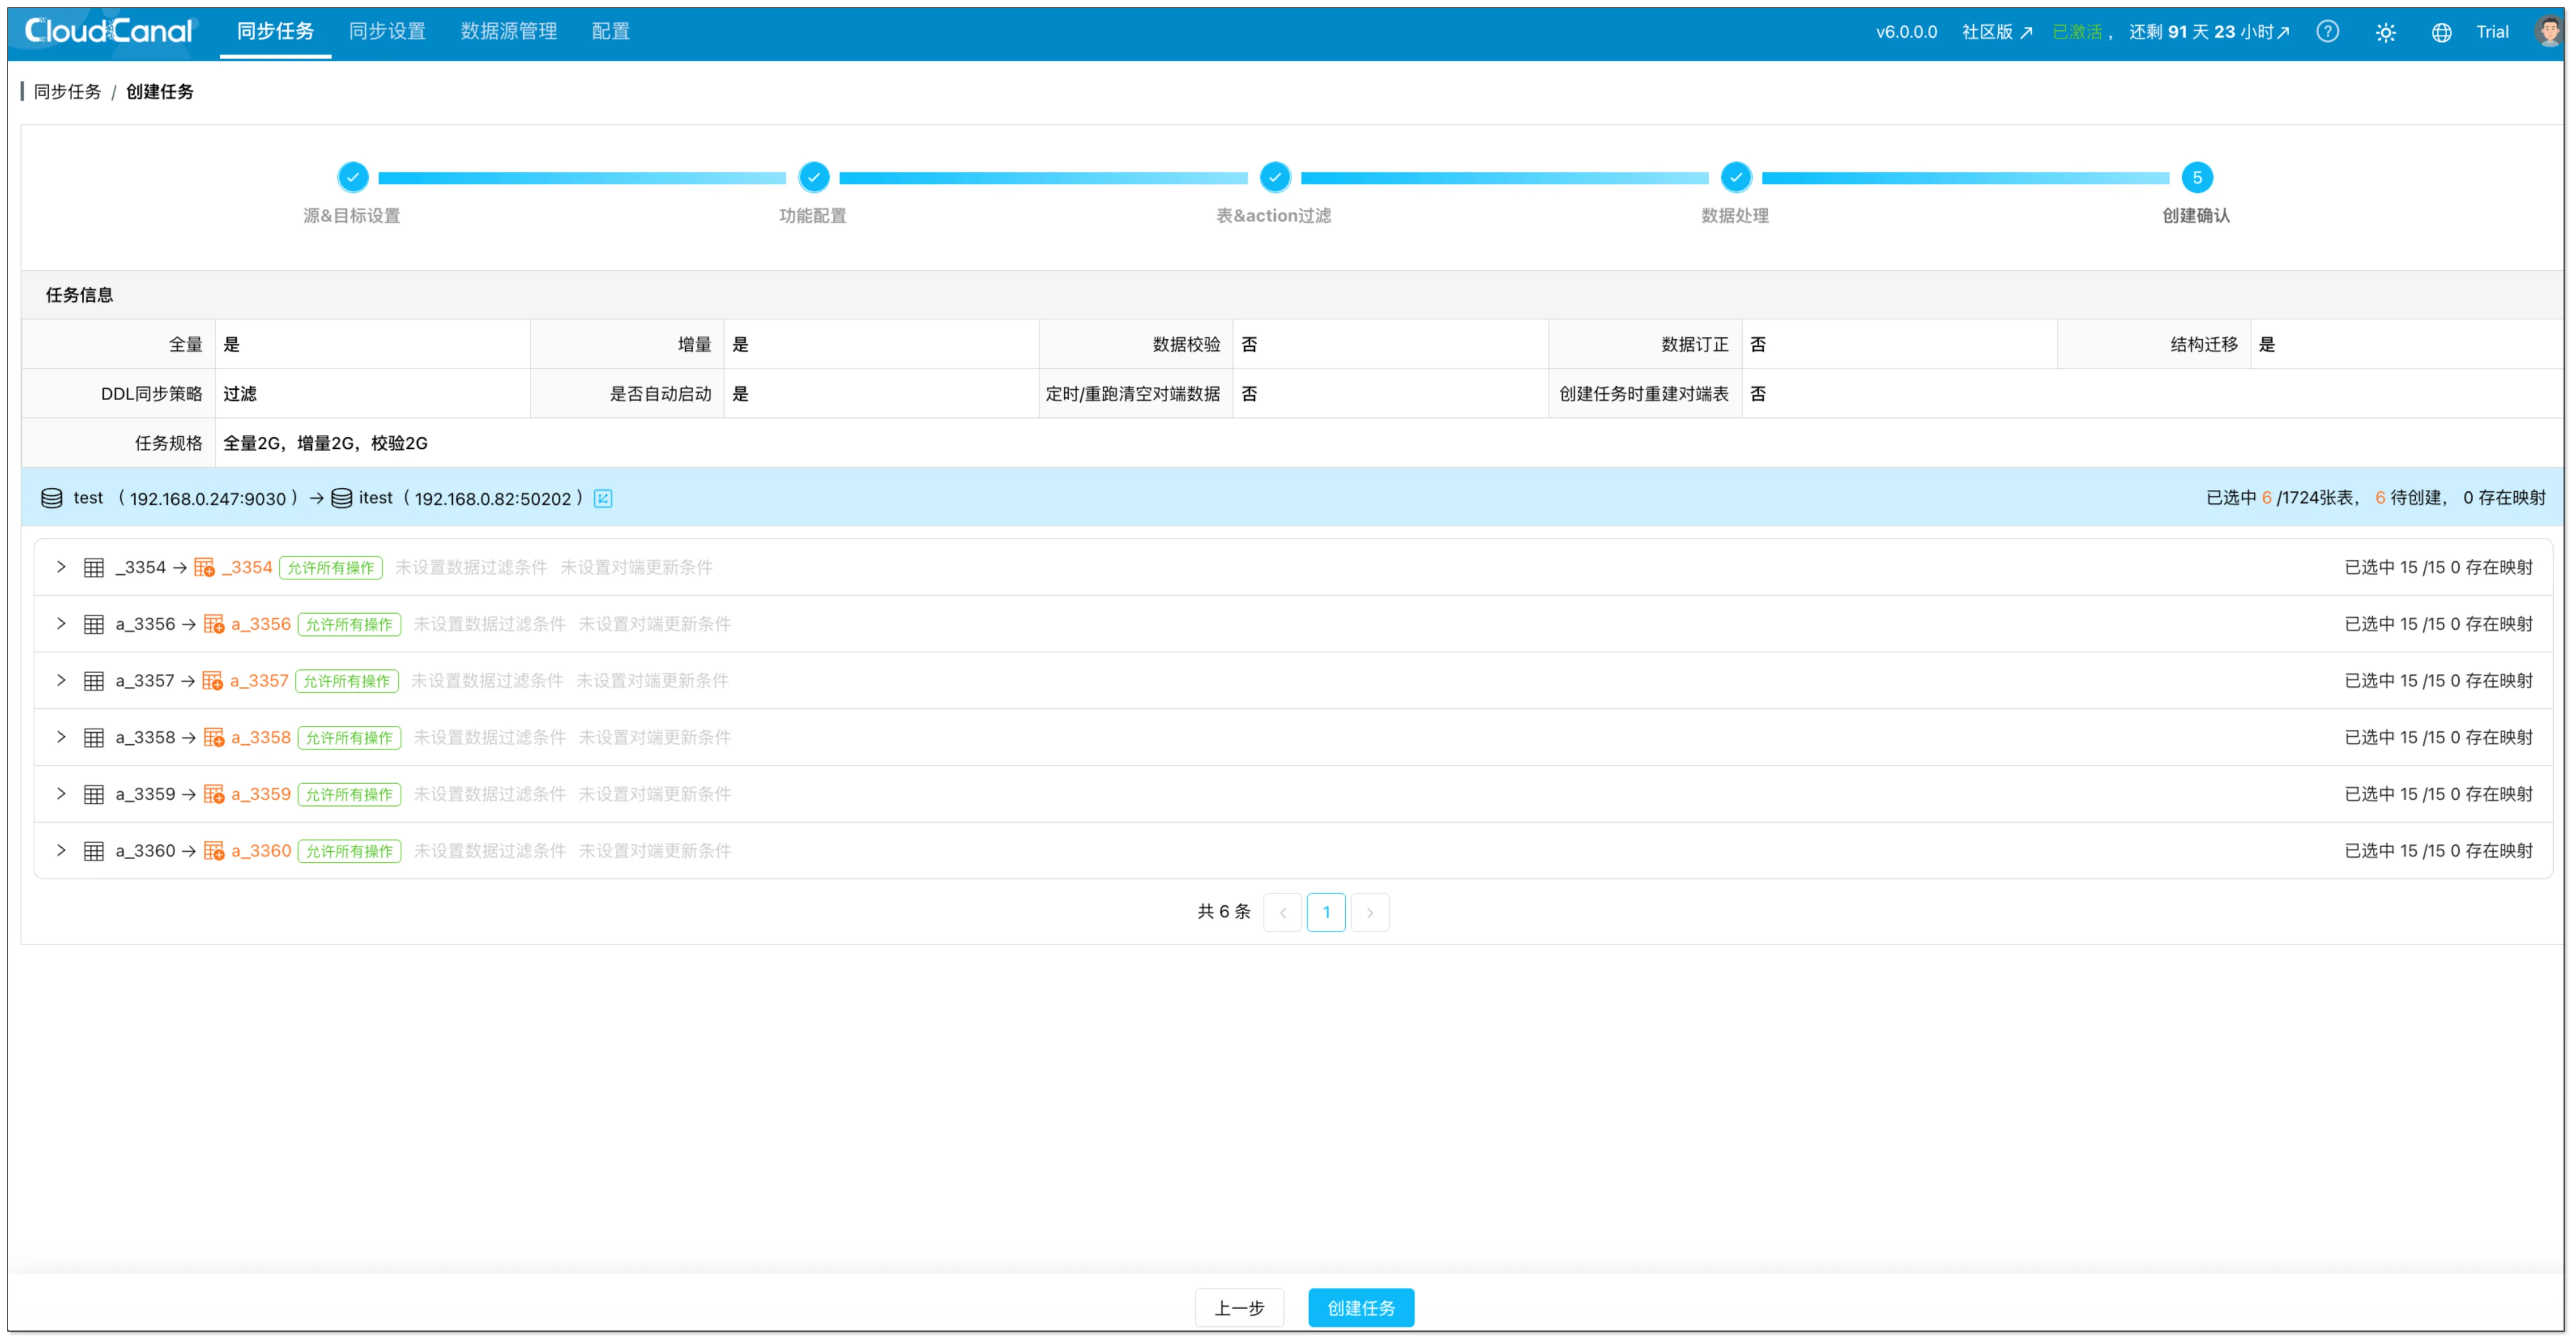The height and width of the screenshot is (1343, 2576).
Task: Click the orange target table icon for a_3359
Action: pyautogui.click(x=214, y=795)
